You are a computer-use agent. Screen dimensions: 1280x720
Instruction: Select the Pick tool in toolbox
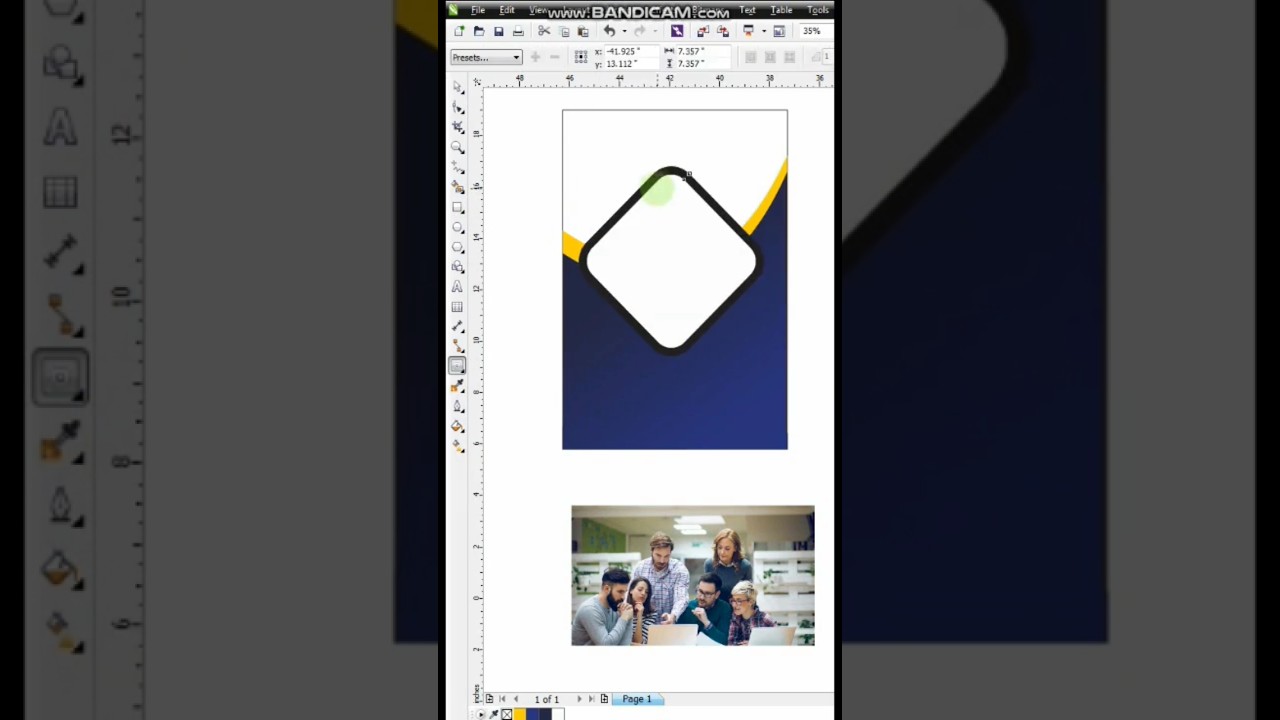click(458, 87)
